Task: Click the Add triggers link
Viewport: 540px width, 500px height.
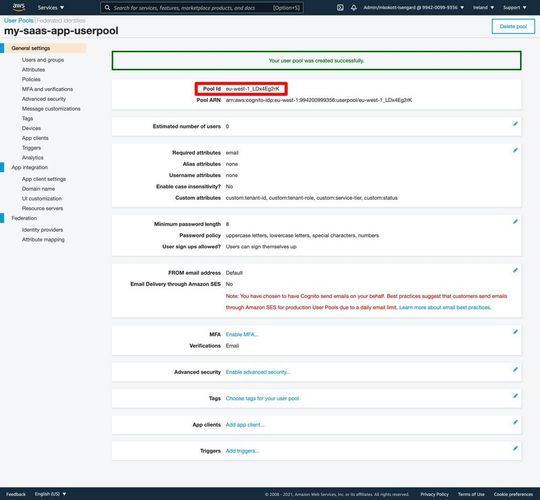Action: point(242,451)
